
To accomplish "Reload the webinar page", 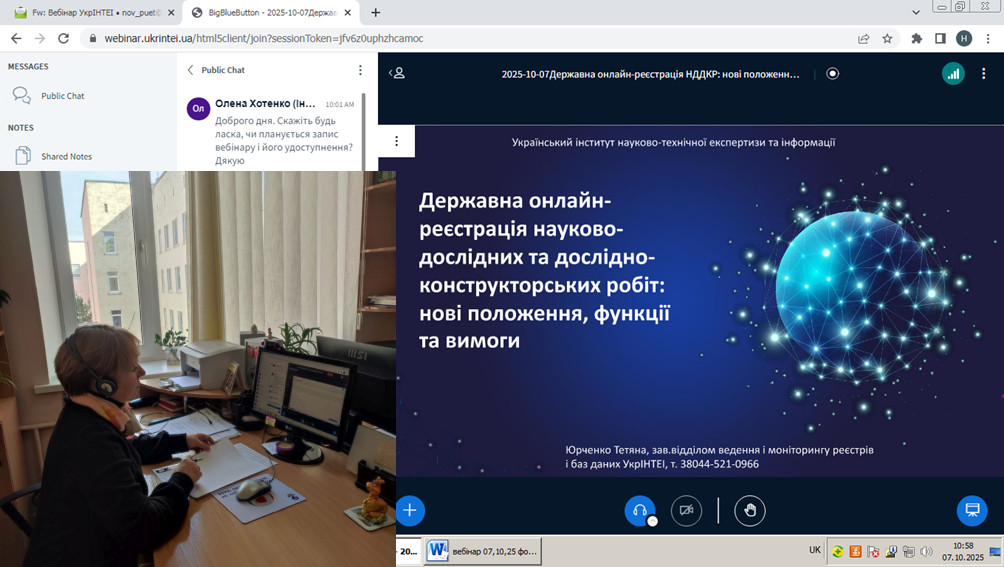I will tap(63, 38).
